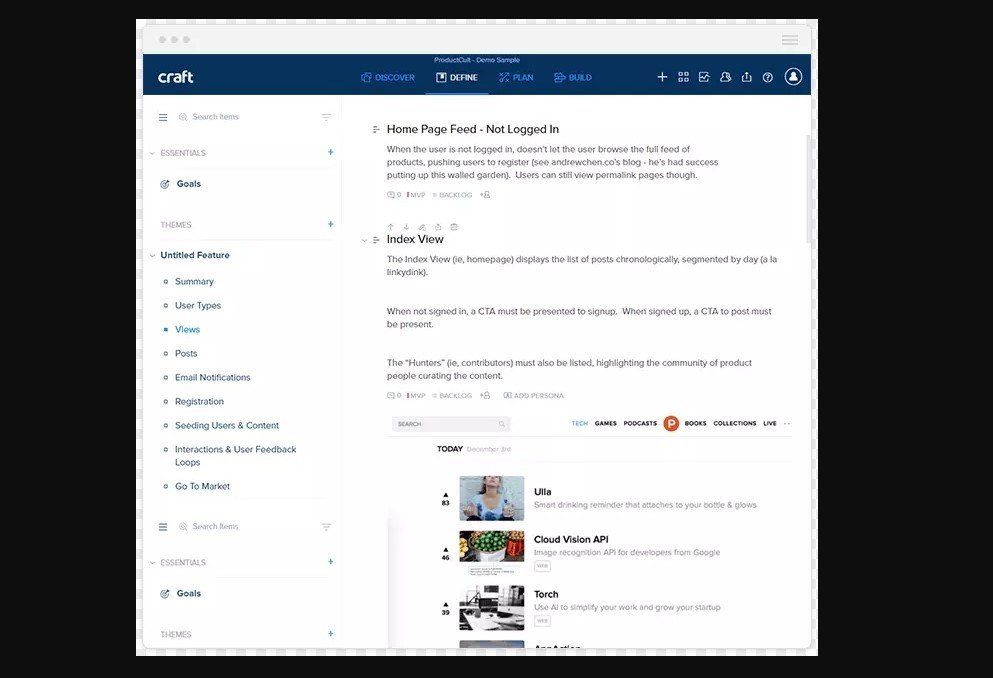993x678 pixels.
Task: Open the add new item plus icon in header
Action: coord(662,77)
